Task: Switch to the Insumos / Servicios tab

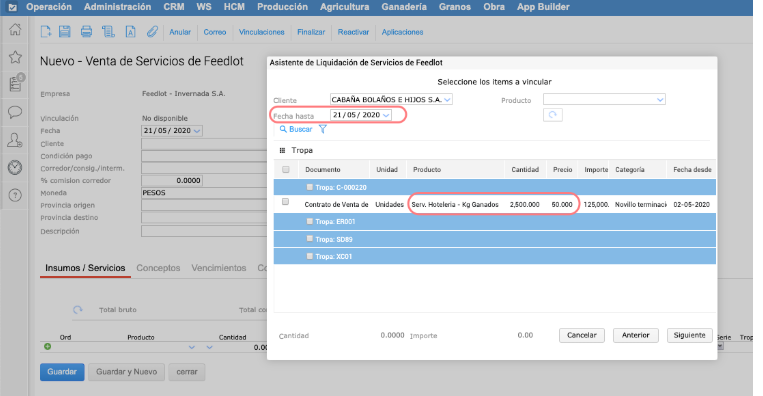Action: [85, 268]
